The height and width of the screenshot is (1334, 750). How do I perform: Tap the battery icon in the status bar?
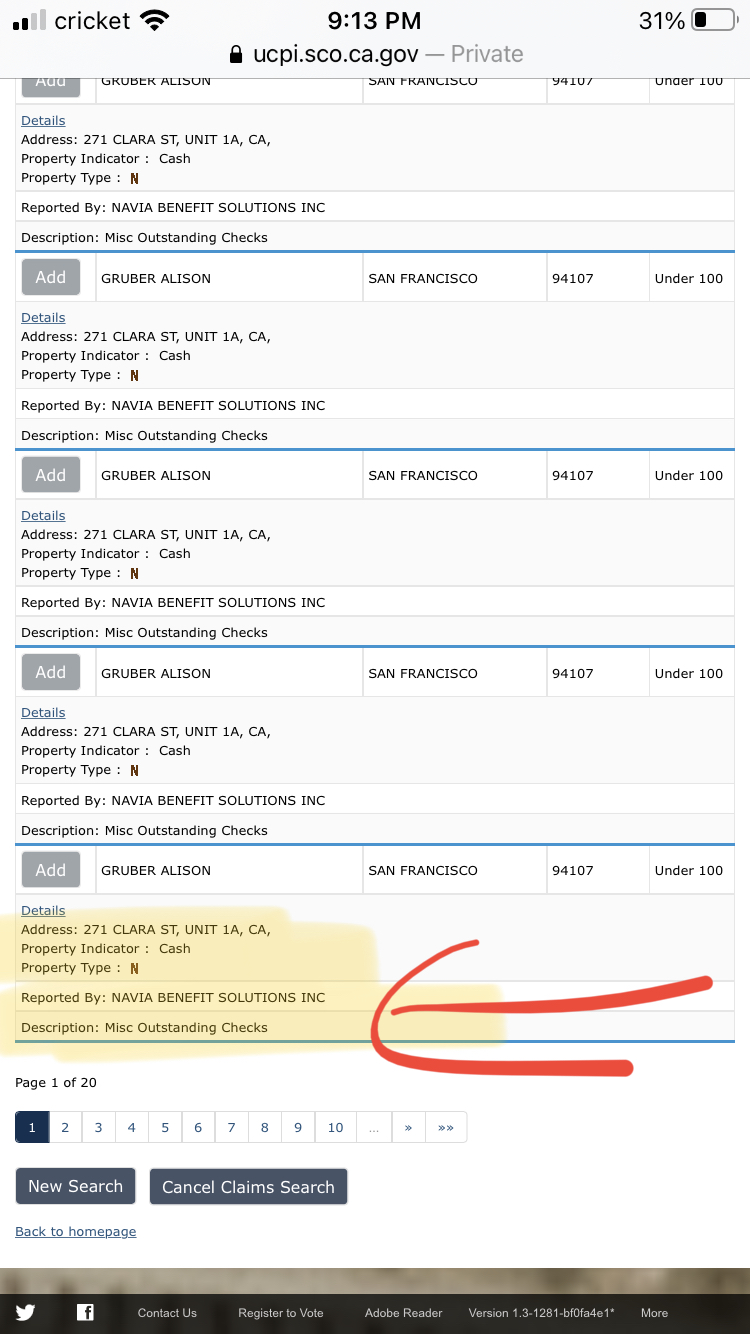713,20
